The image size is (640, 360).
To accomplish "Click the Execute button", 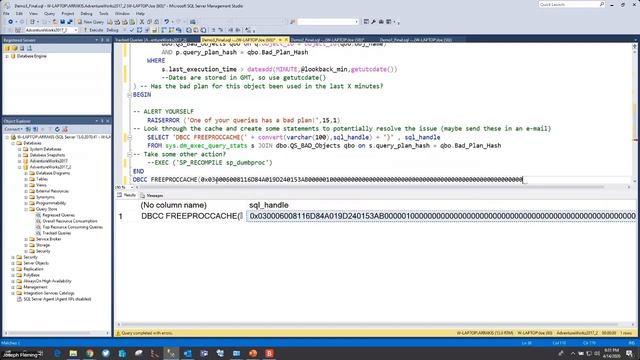I will point(93,30).
